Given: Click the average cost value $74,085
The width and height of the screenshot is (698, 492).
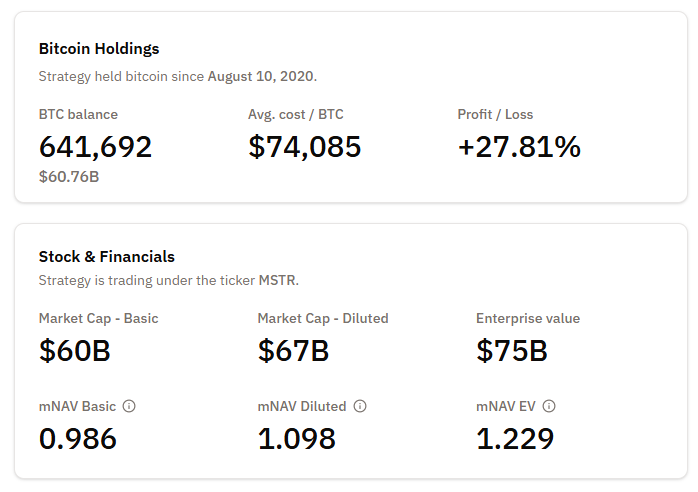Looking at the screenshot, I should coord(305,147).
